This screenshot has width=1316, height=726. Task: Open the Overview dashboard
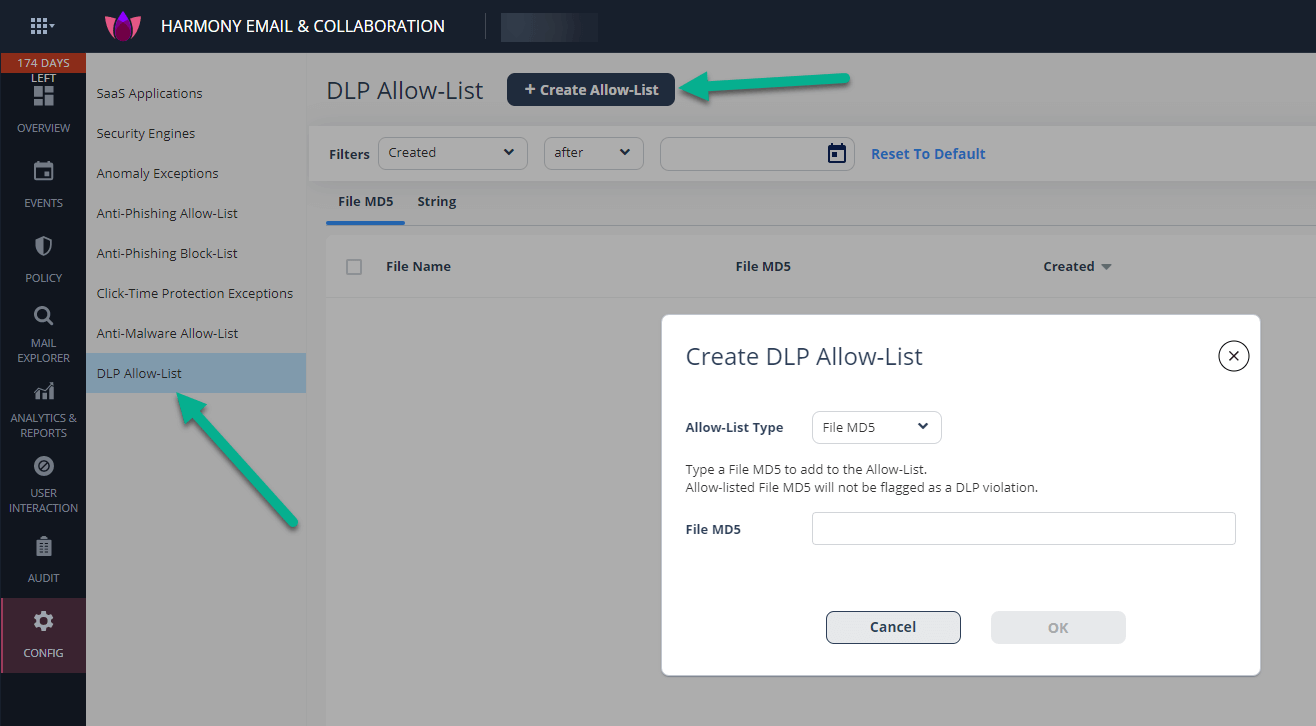point(43,97)
